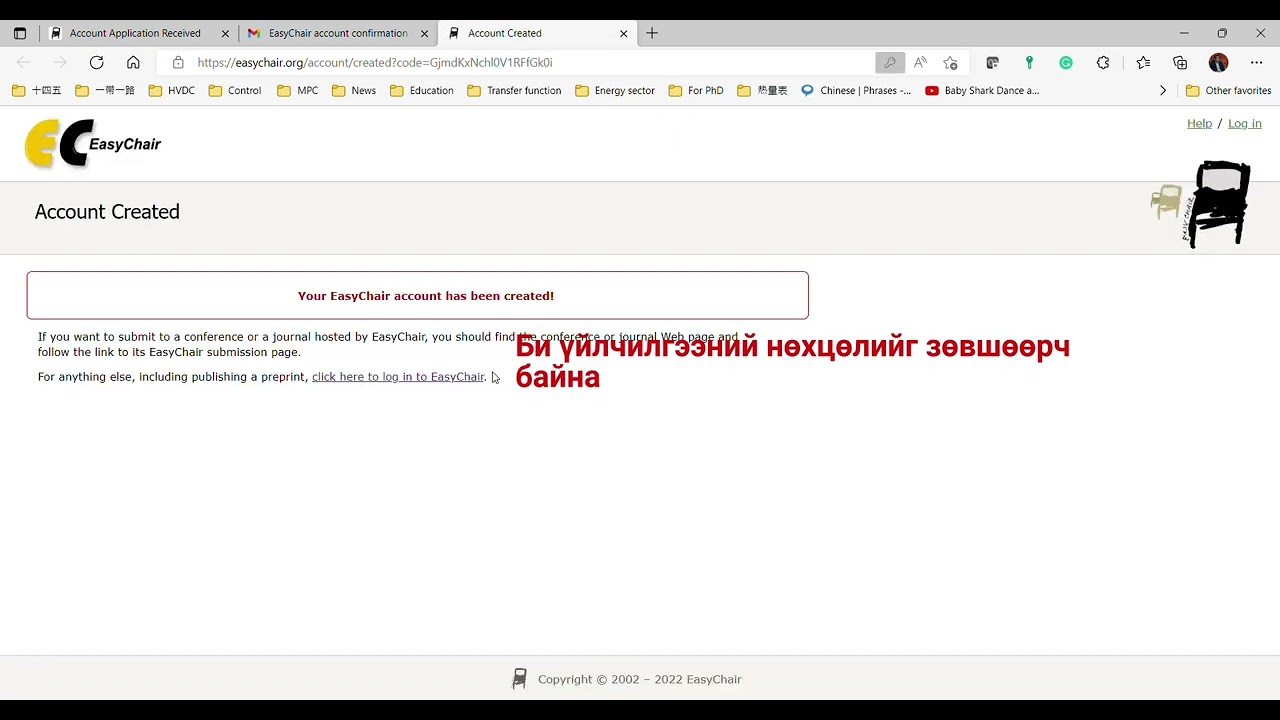Open the Chinese Phrases bookmark
1280x720 pixels.
[x=856, y=90]
